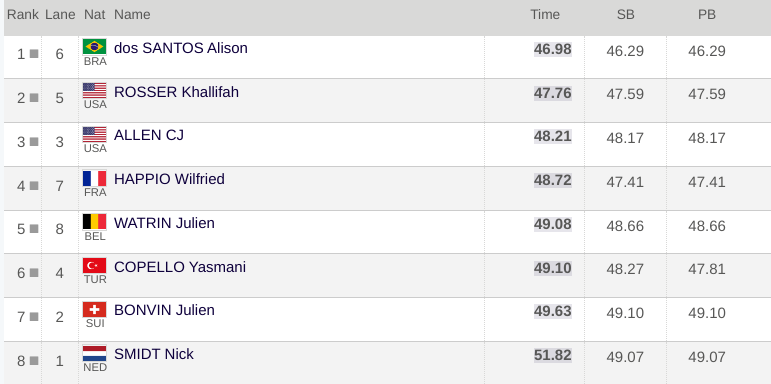
Task: Click the Switzerland flag icon
Action: (x=94, y=309)
